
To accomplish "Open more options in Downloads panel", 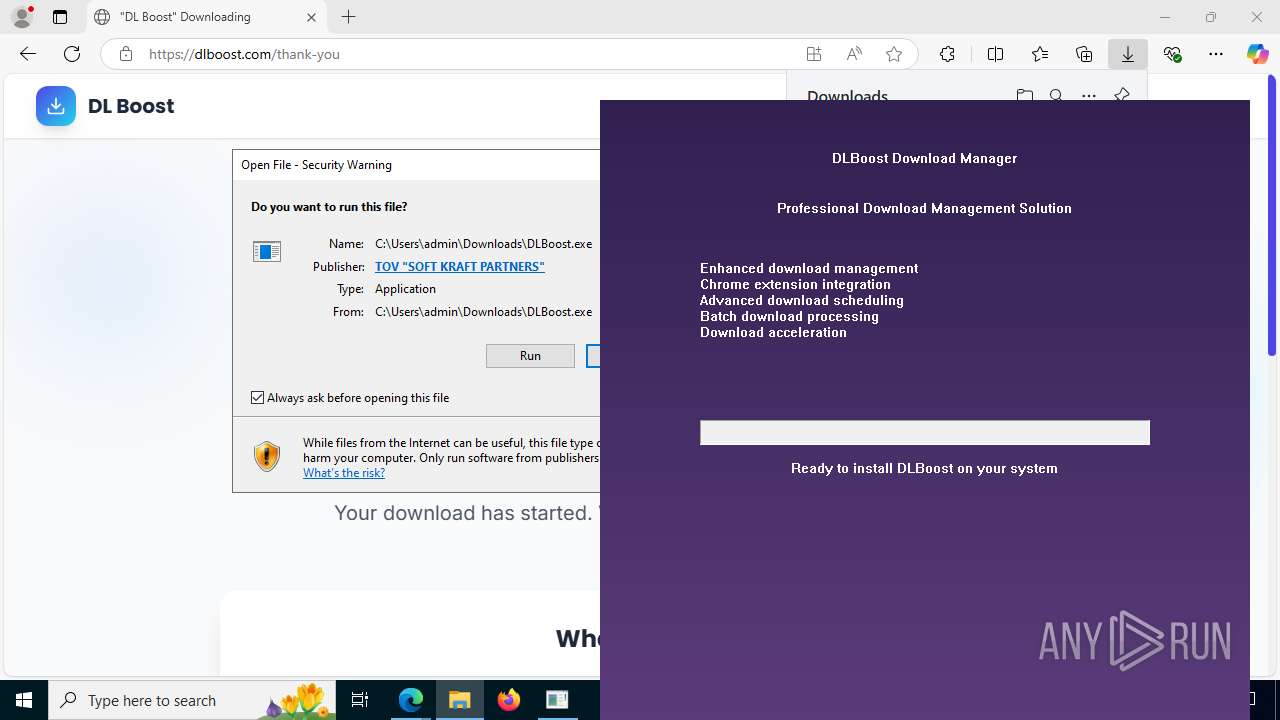I will 1089,96.
